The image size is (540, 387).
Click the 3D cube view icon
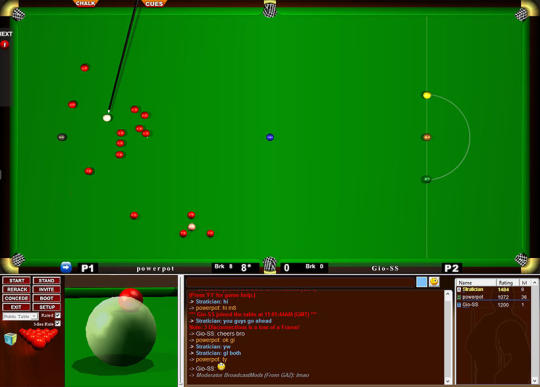tap(10, 339)
